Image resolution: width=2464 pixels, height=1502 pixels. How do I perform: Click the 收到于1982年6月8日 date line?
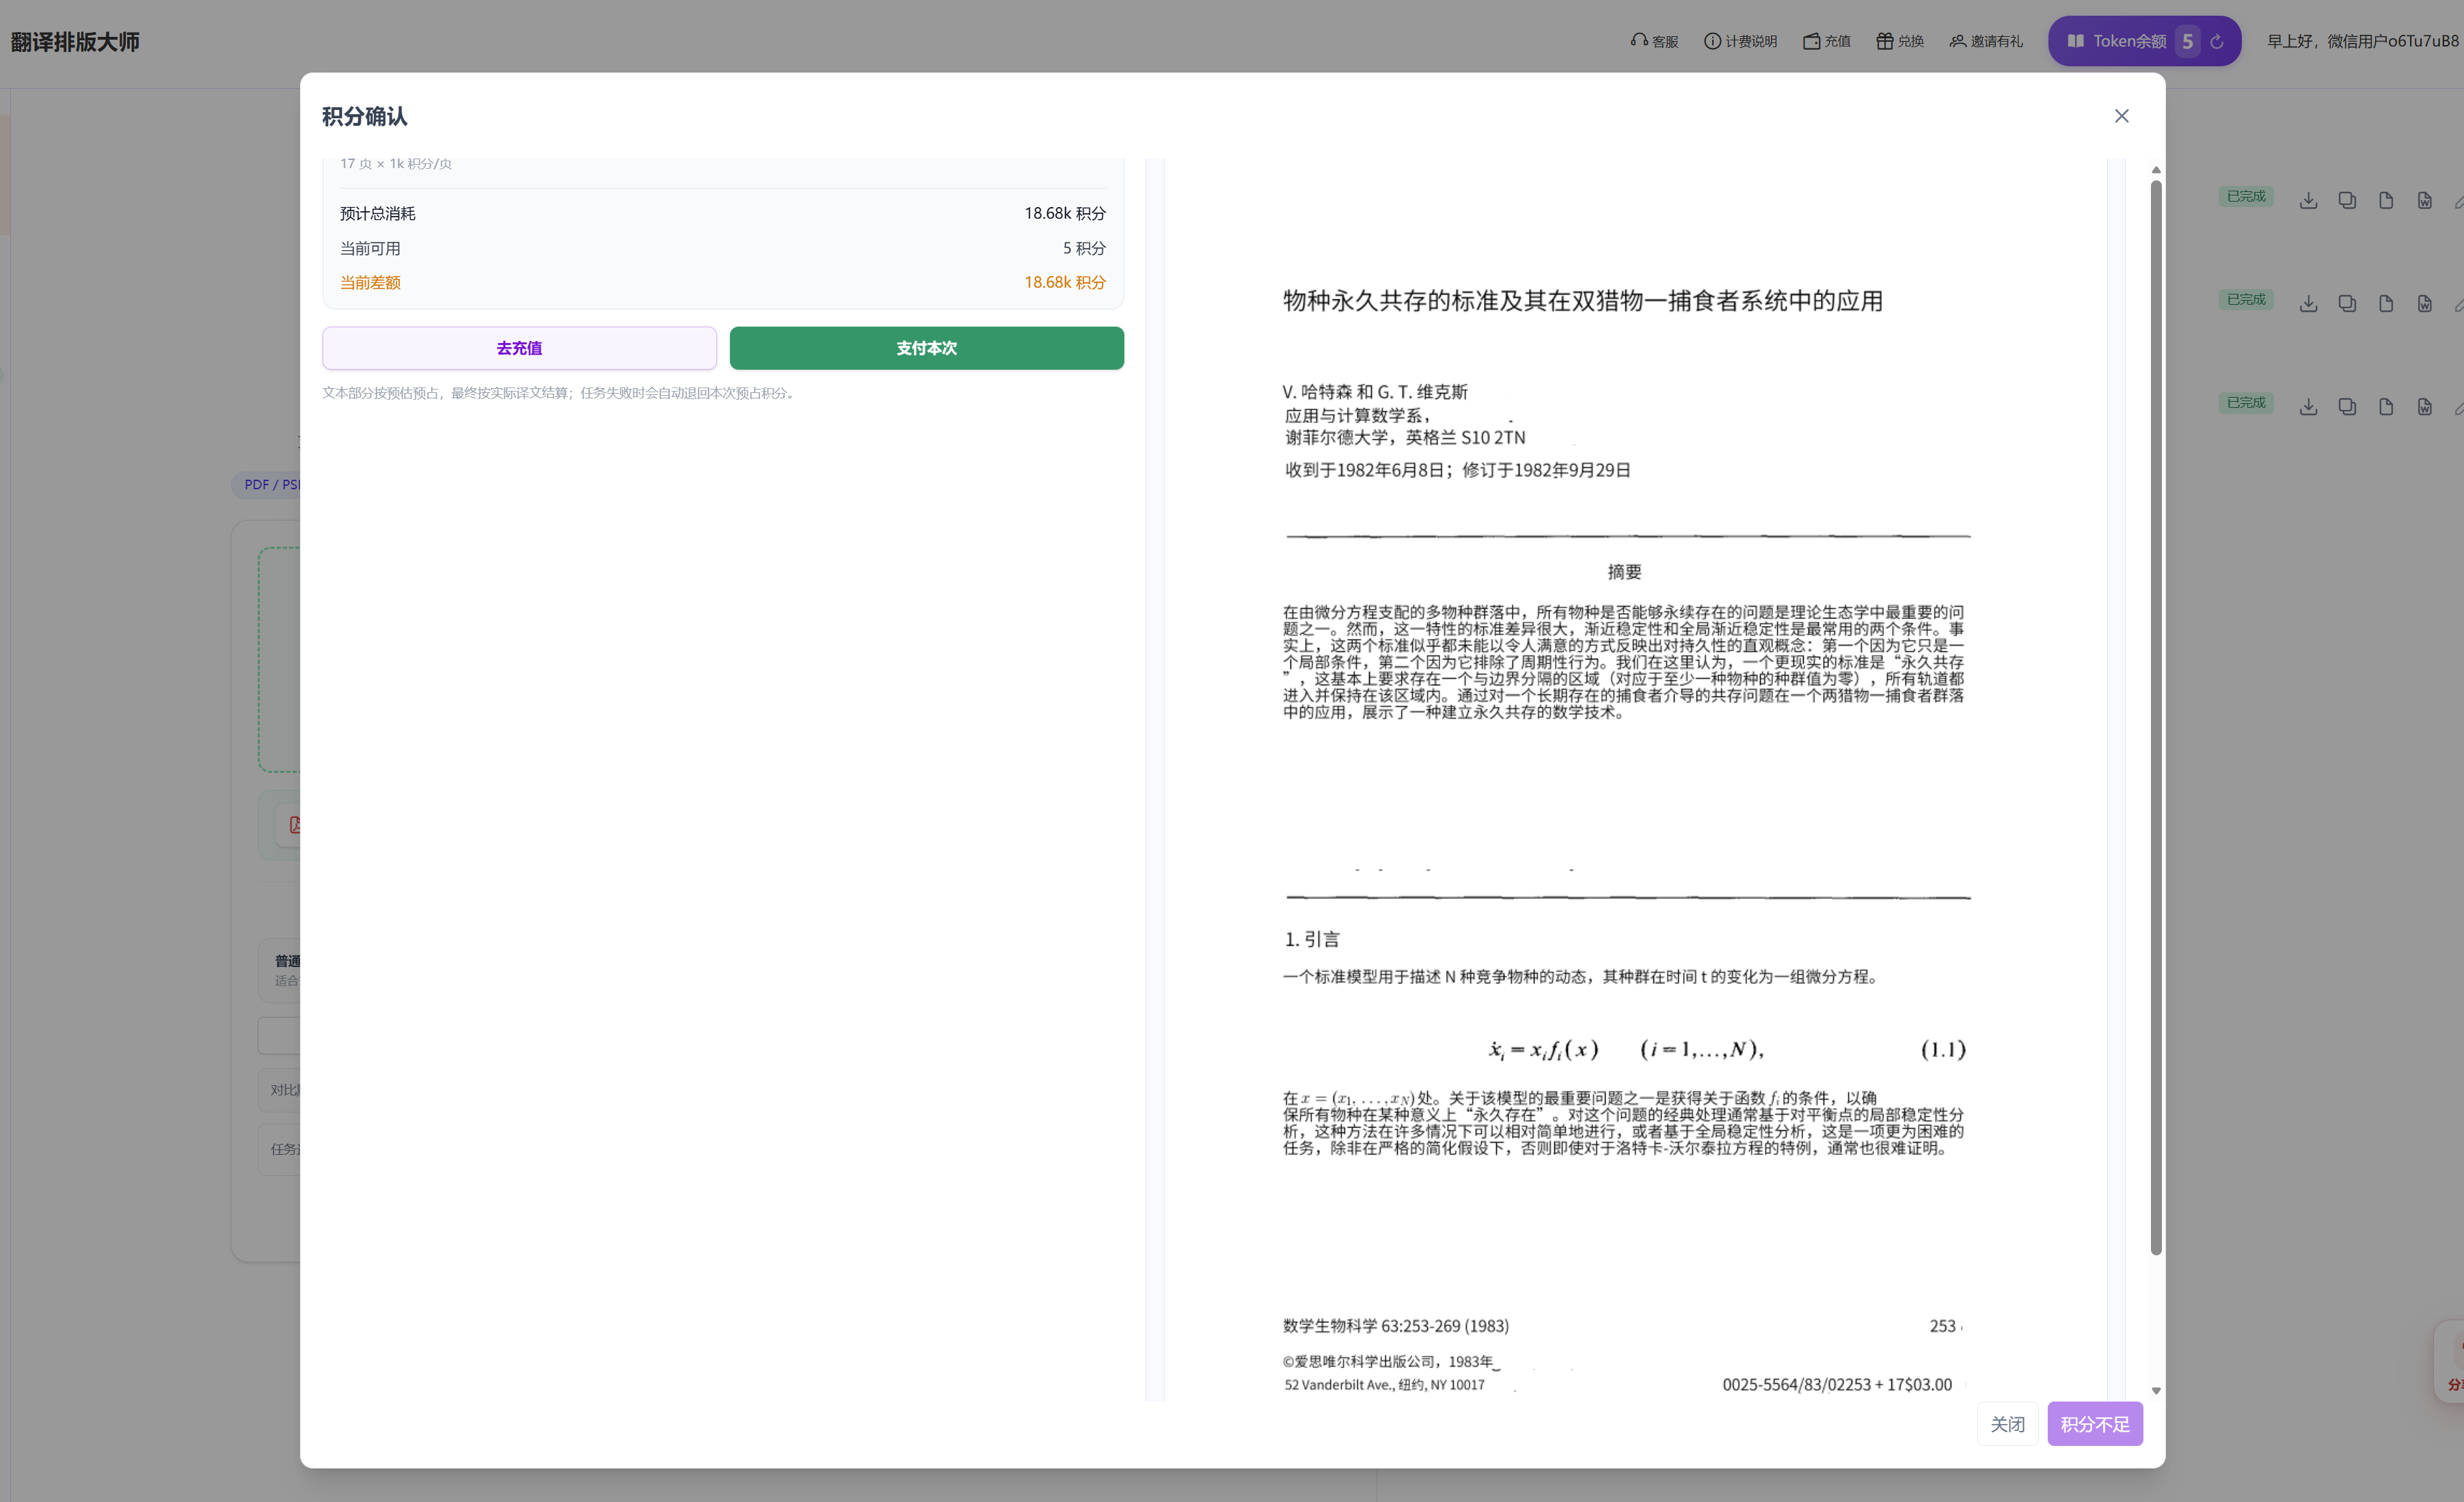point(1458,470)
